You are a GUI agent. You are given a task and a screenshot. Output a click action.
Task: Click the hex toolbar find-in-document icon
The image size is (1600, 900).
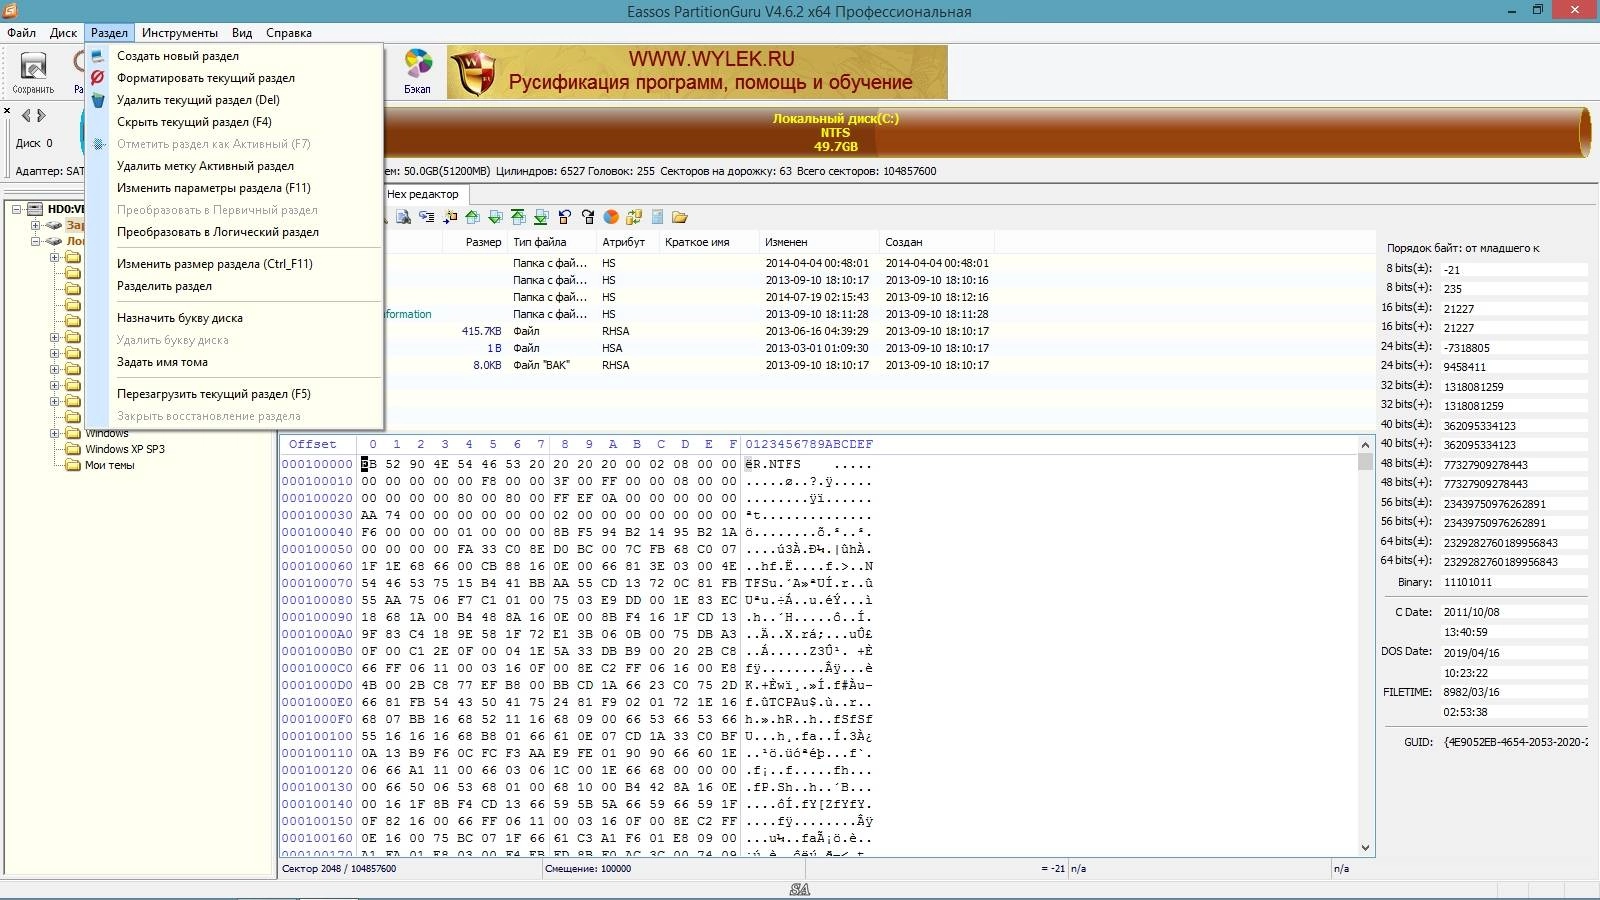click(403, 217)
